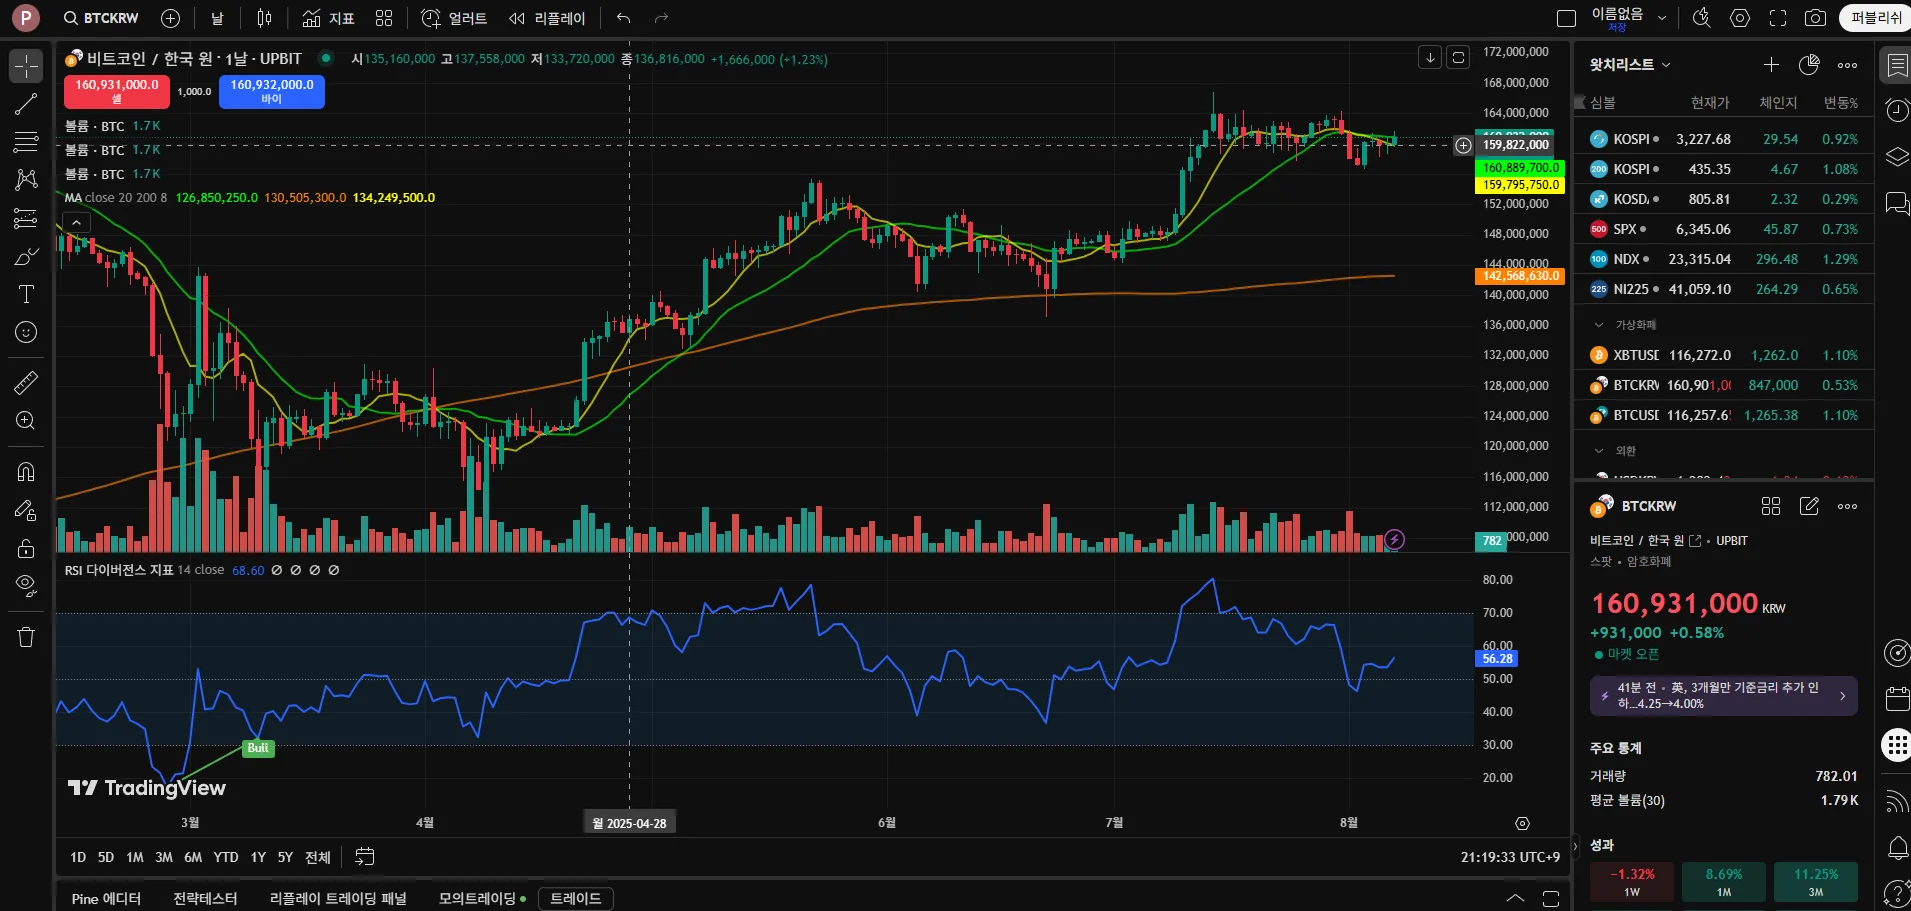Open the emoji sticker tool
Screen dimensions: 1911x911
pyautogui.click(x=26, y=332)
